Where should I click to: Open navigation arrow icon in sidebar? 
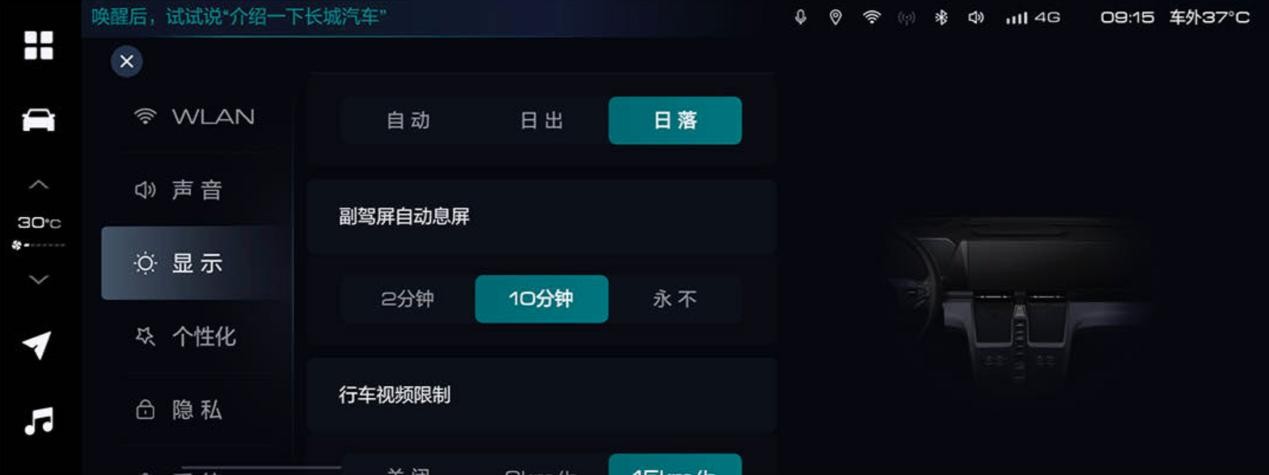tap(37, 345)
